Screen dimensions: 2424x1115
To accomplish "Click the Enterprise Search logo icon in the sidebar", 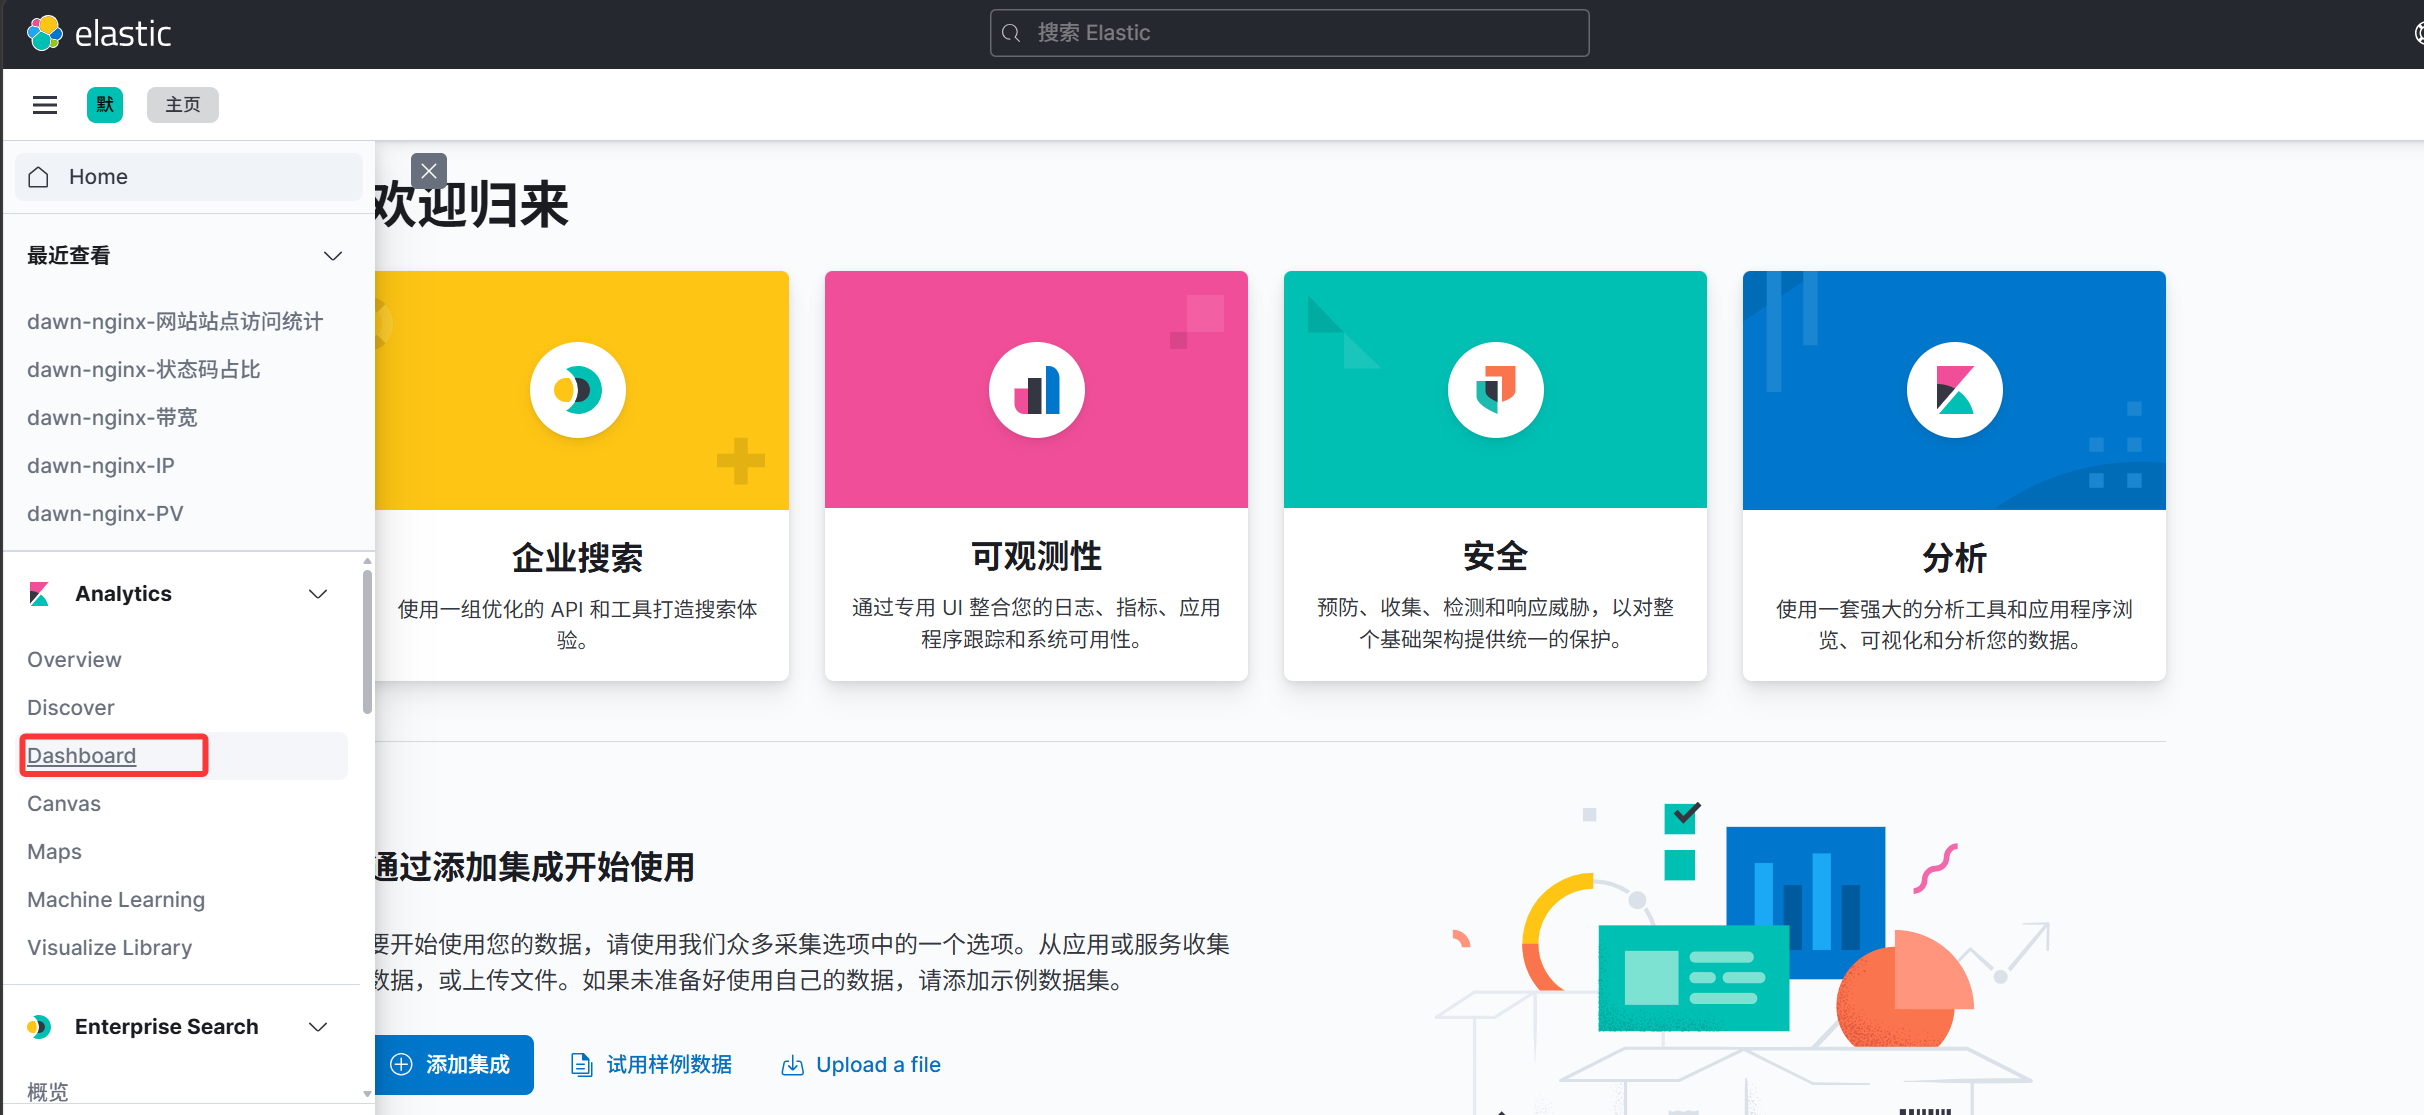I will point(39,1027).
